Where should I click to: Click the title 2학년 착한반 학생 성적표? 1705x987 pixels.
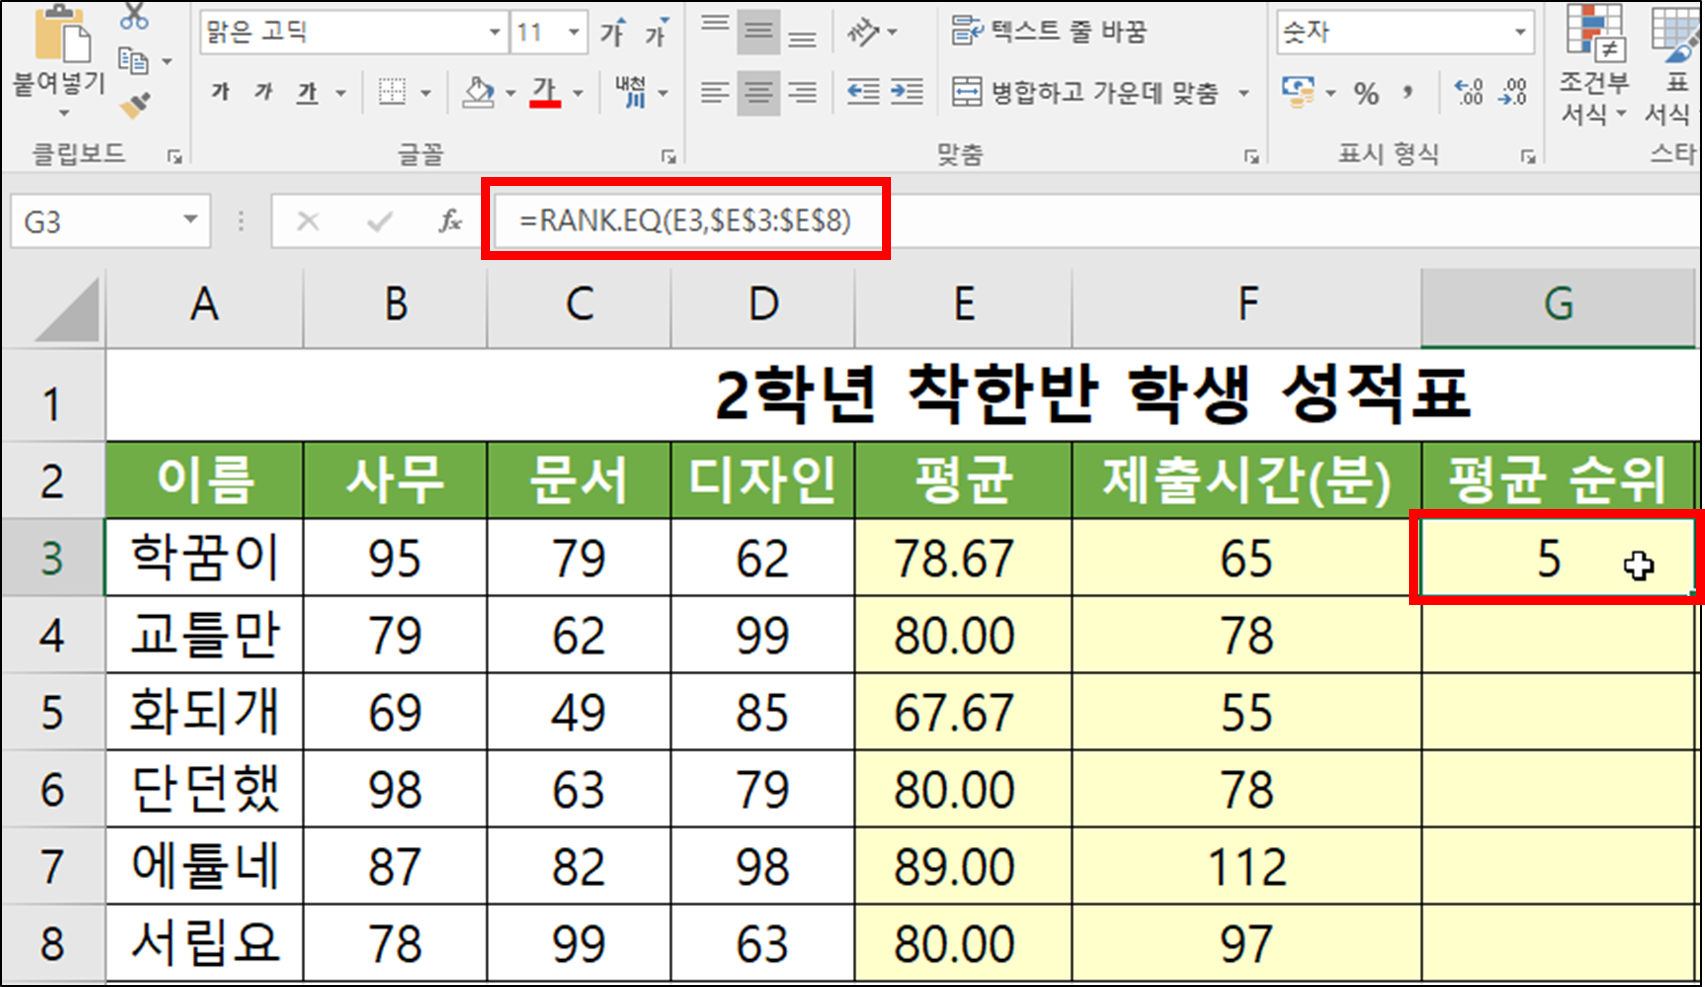[1092, 394]
